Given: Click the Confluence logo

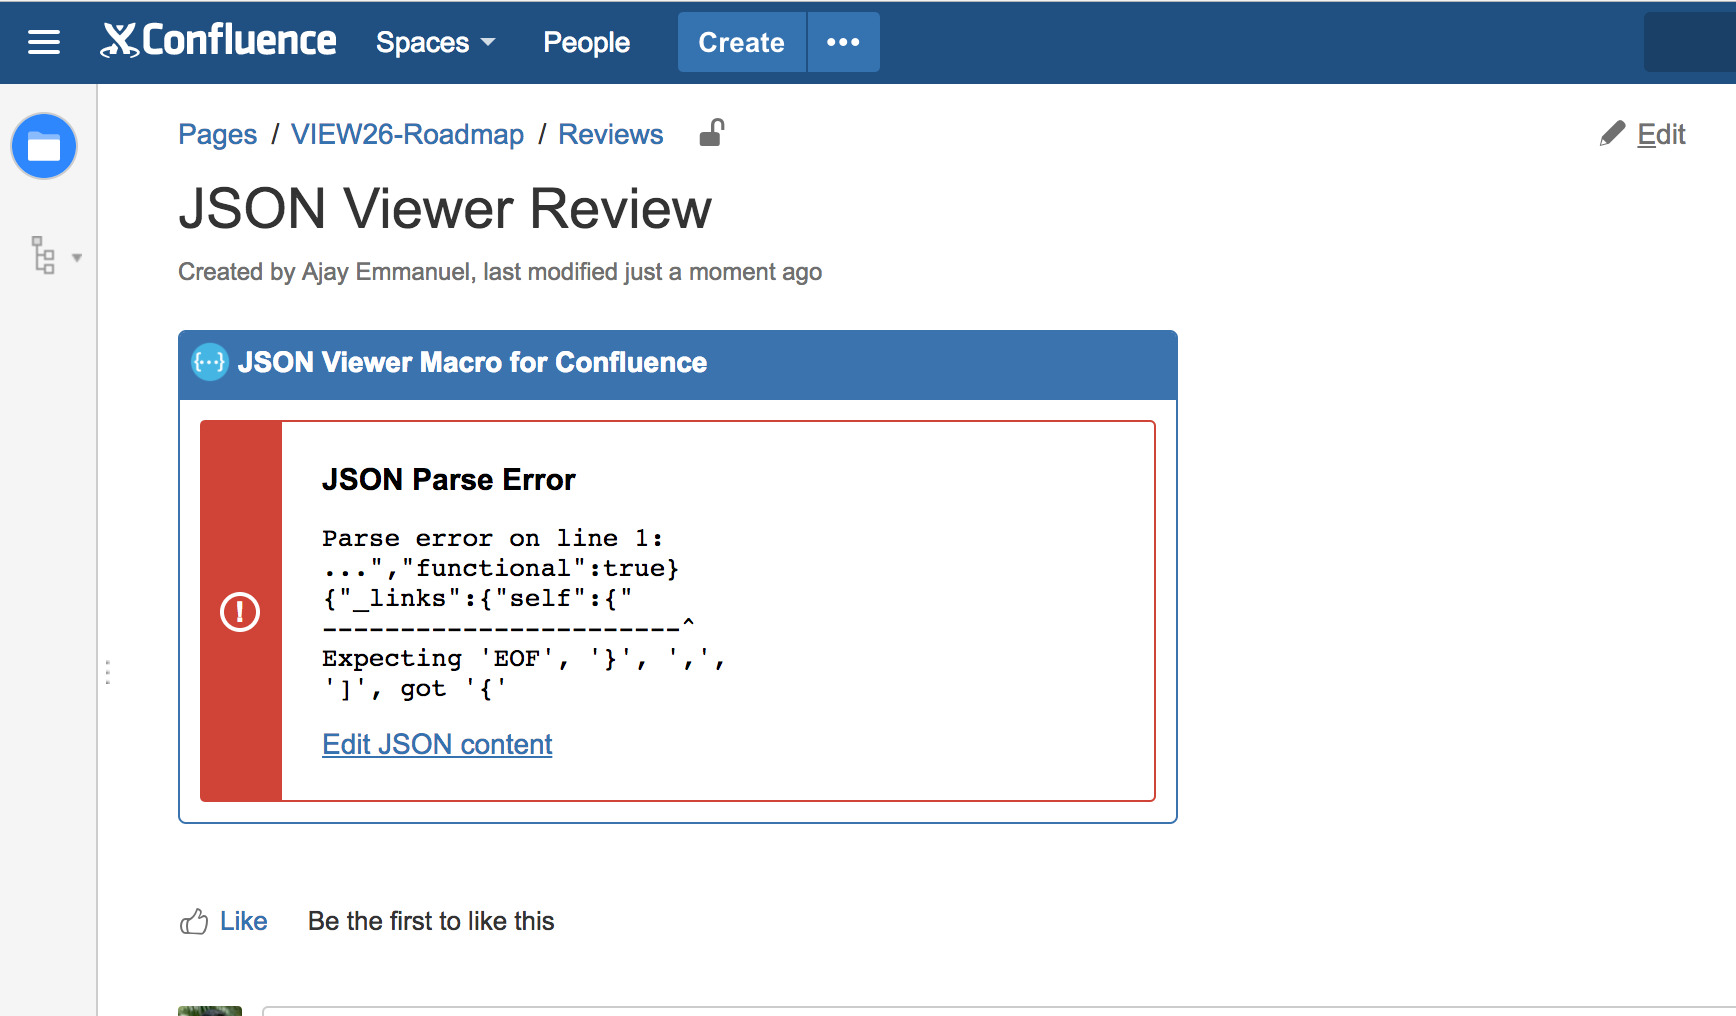Looking at the screenshot, I should pyautogui.click(x=219, y=41).
